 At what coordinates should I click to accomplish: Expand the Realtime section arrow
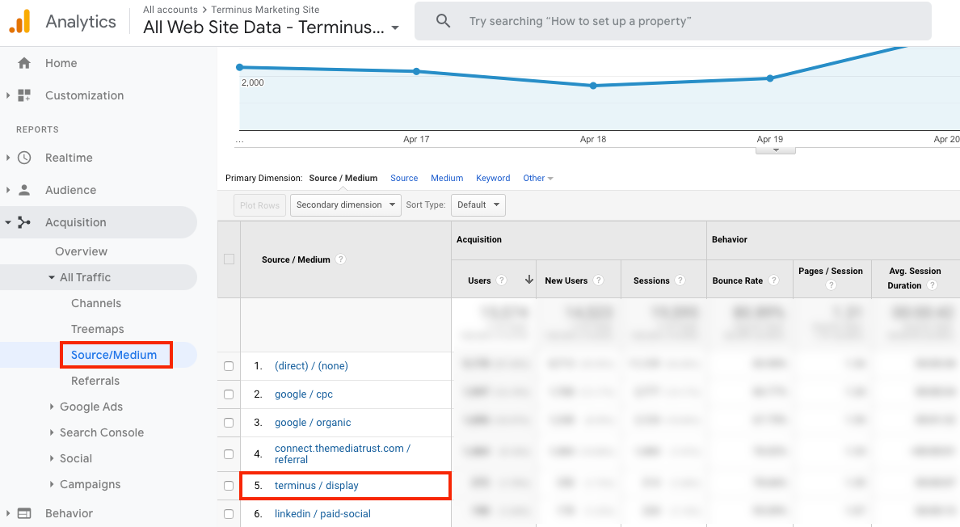pyautogui.click(x=7, y=158)
